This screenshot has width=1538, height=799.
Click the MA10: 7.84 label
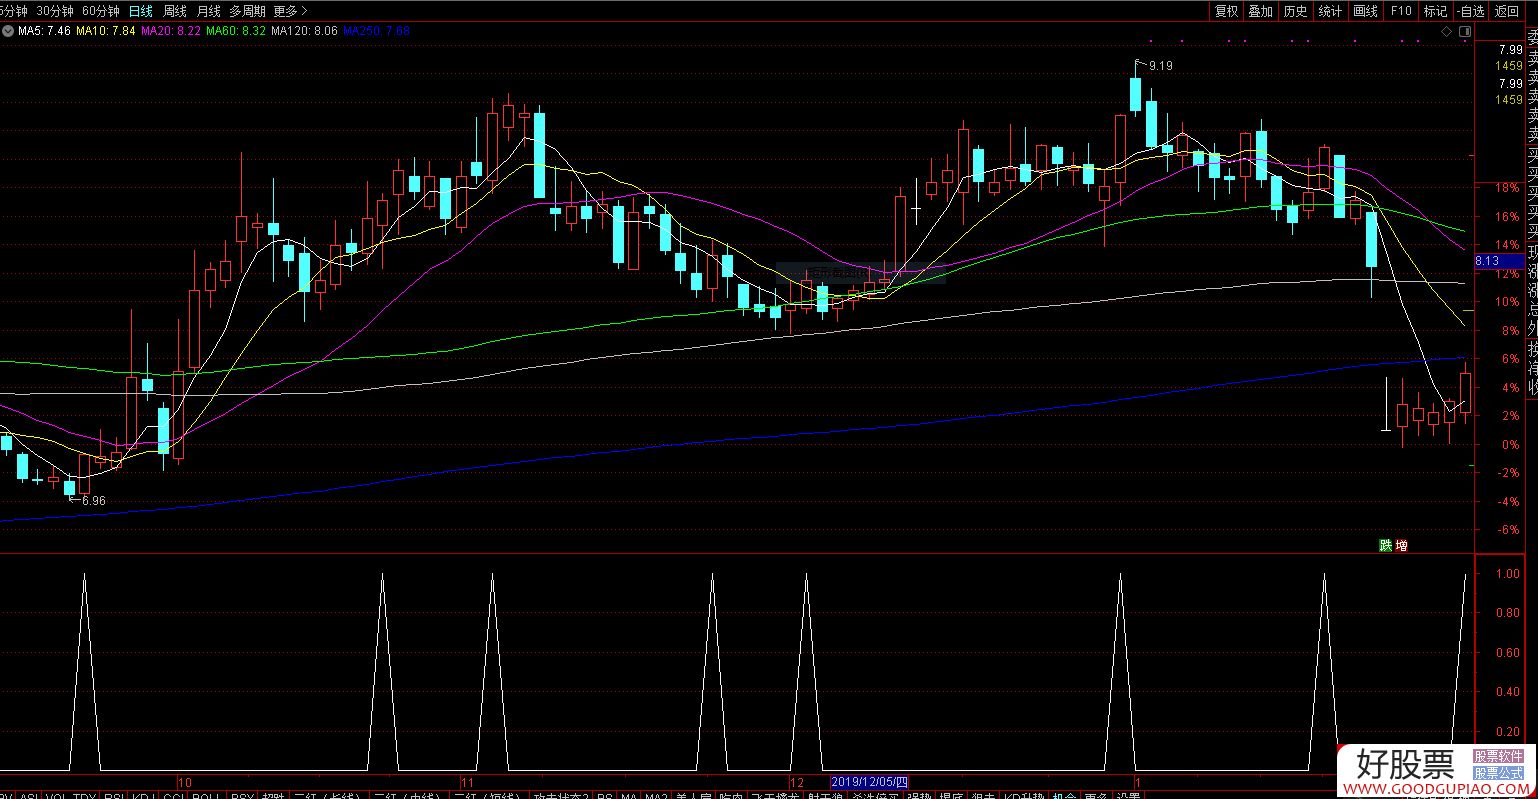point(106,31)
